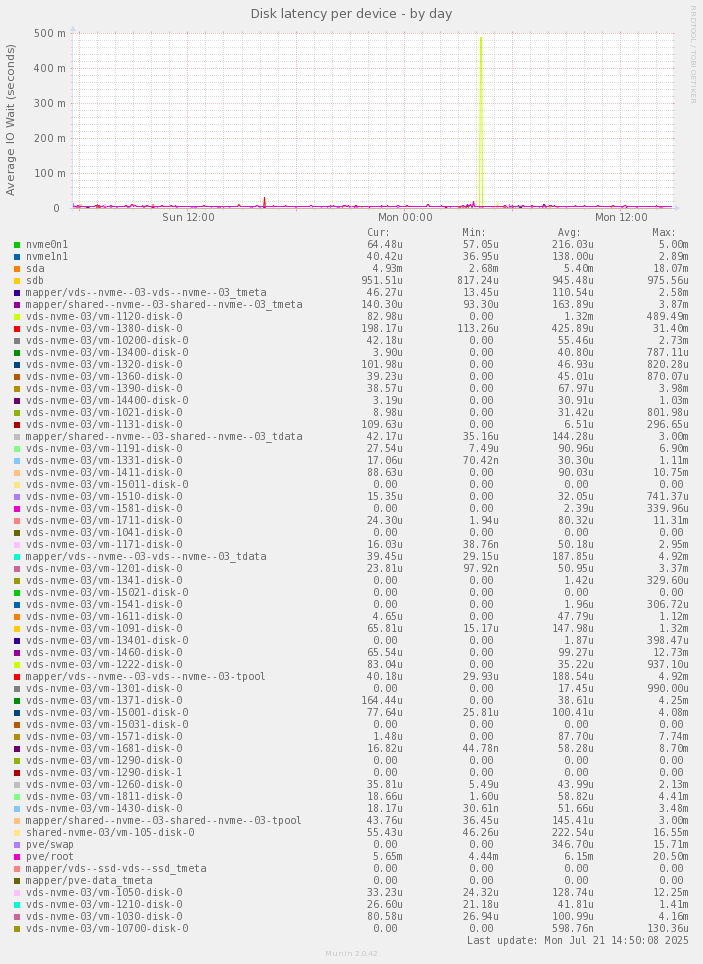Click the '12.73m' max value for vm-1460-disk-0
Image resolution: width=703 pixels, height=964 pixels.
(671, 653)
